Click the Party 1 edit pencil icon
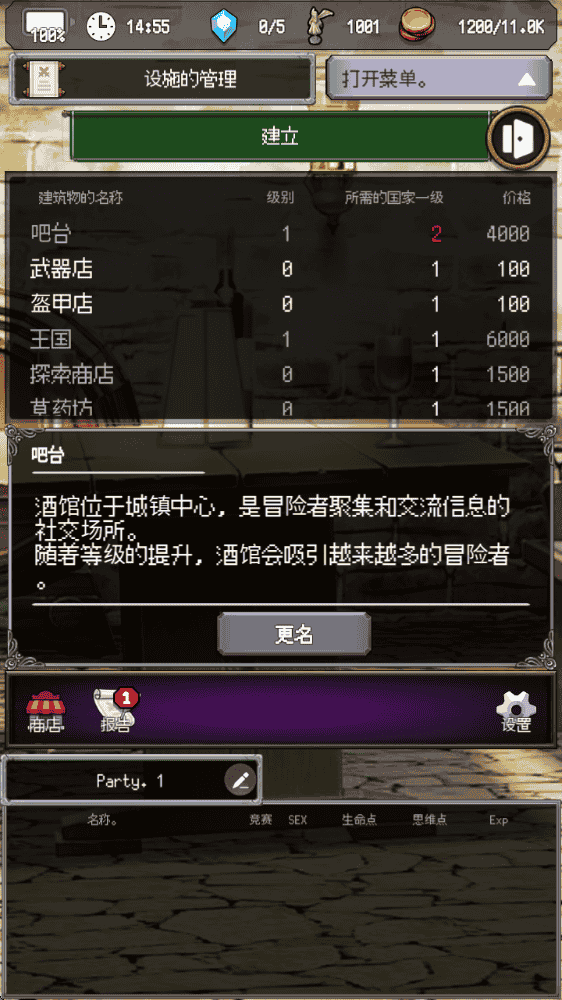The width and height of the screenshot is (562, 1000). [x=240, y=781]
